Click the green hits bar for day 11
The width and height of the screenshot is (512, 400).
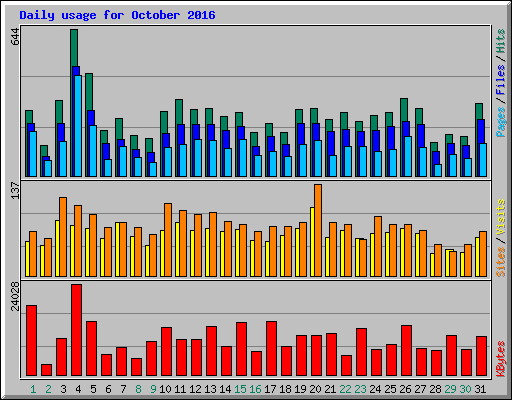(179, 112)
